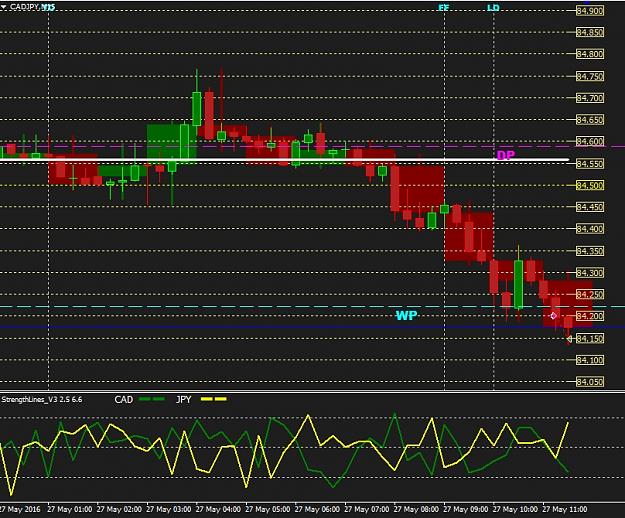The image size is (625, 518).
Task: Click the 27 May 10:00 time label
Action: pyautogui.click(x=515, y=509)
